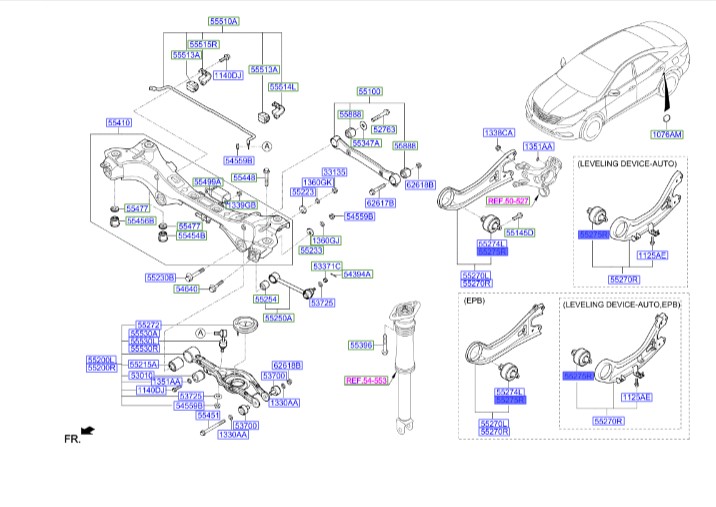Click the 55515R part number
Image resolution: width=716 pixels, height=507 pixels.
pos(204,44)
